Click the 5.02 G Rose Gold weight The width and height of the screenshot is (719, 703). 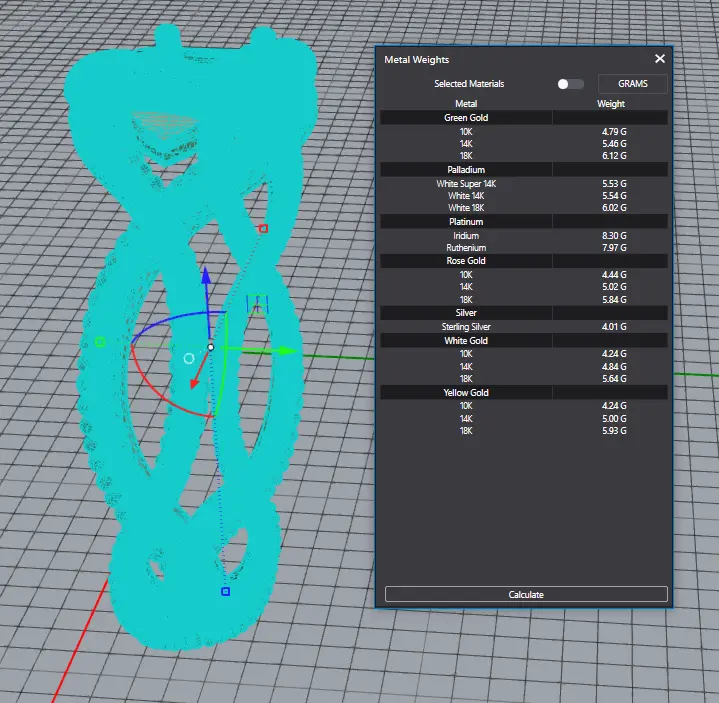click(614, 287)
